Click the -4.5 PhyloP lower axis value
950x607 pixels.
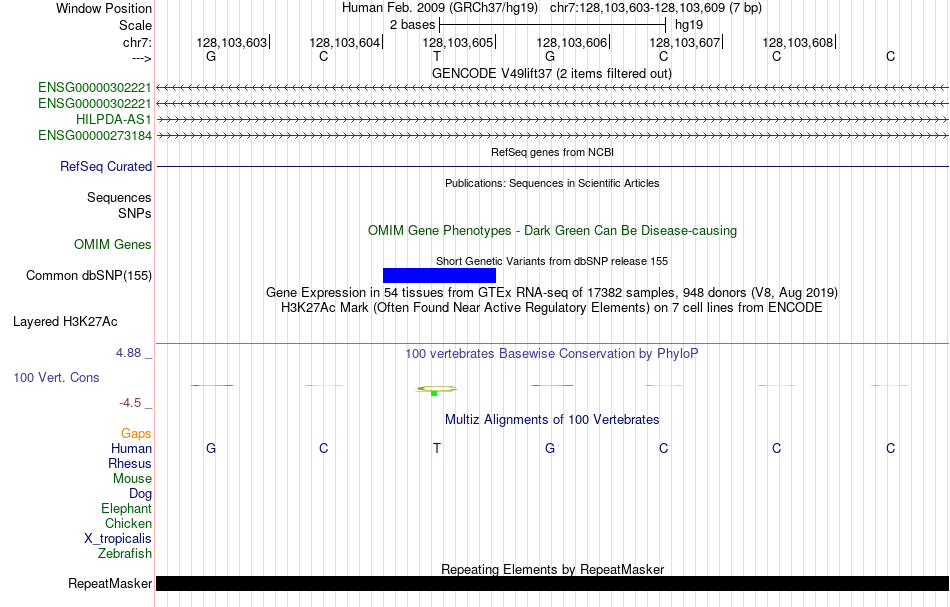[x=130, y=403]
